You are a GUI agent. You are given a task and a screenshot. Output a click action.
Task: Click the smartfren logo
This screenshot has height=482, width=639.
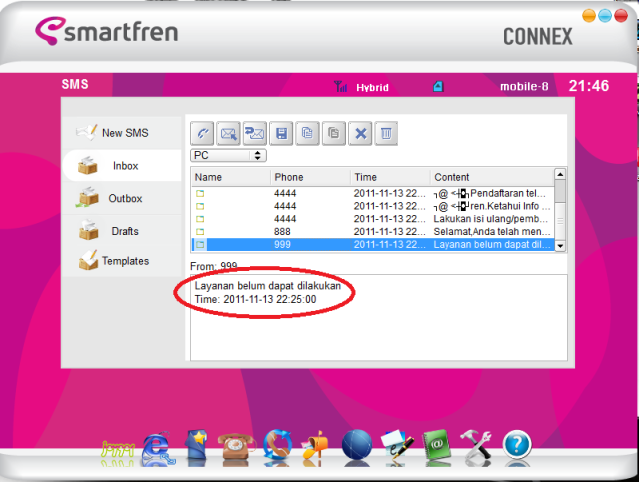coord(107,31)
